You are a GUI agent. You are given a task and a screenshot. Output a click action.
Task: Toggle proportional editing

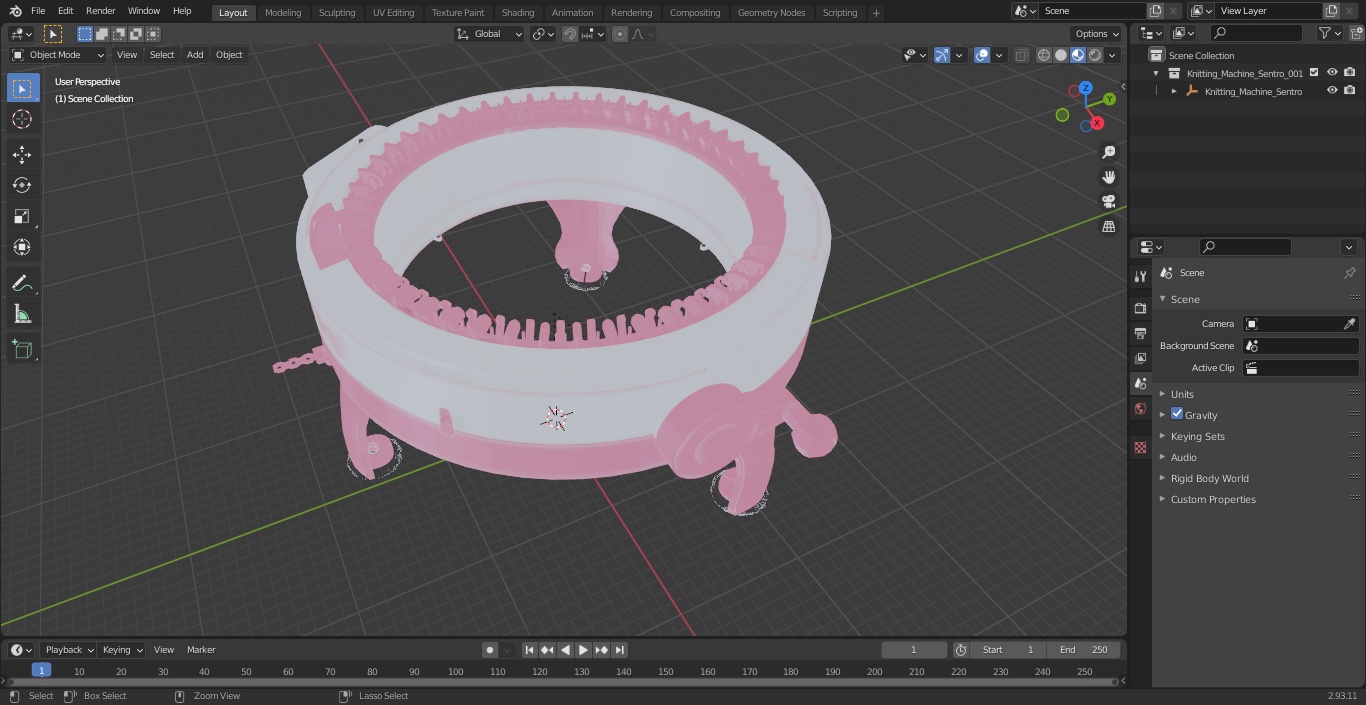pos(620,34)
